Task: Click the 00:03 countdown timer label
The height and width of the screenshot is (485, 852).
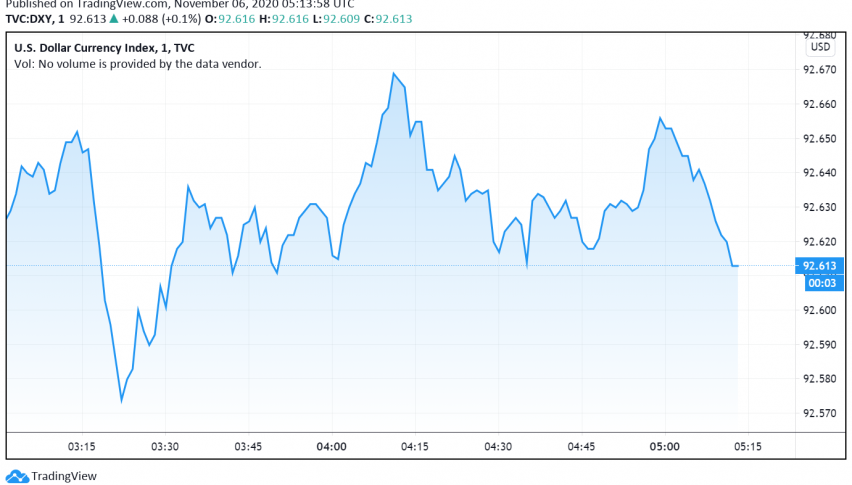Action: (x=823, y=282)
